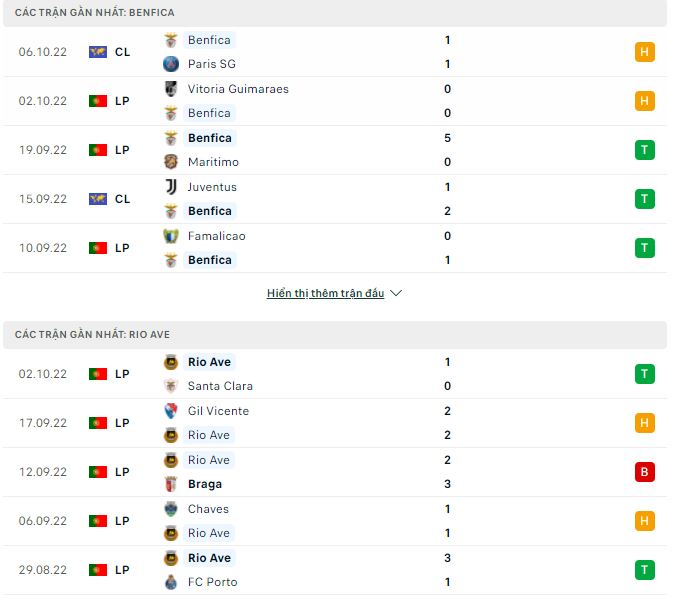
Task: Click the Juventus team logo
Action: tap(171, 187)
